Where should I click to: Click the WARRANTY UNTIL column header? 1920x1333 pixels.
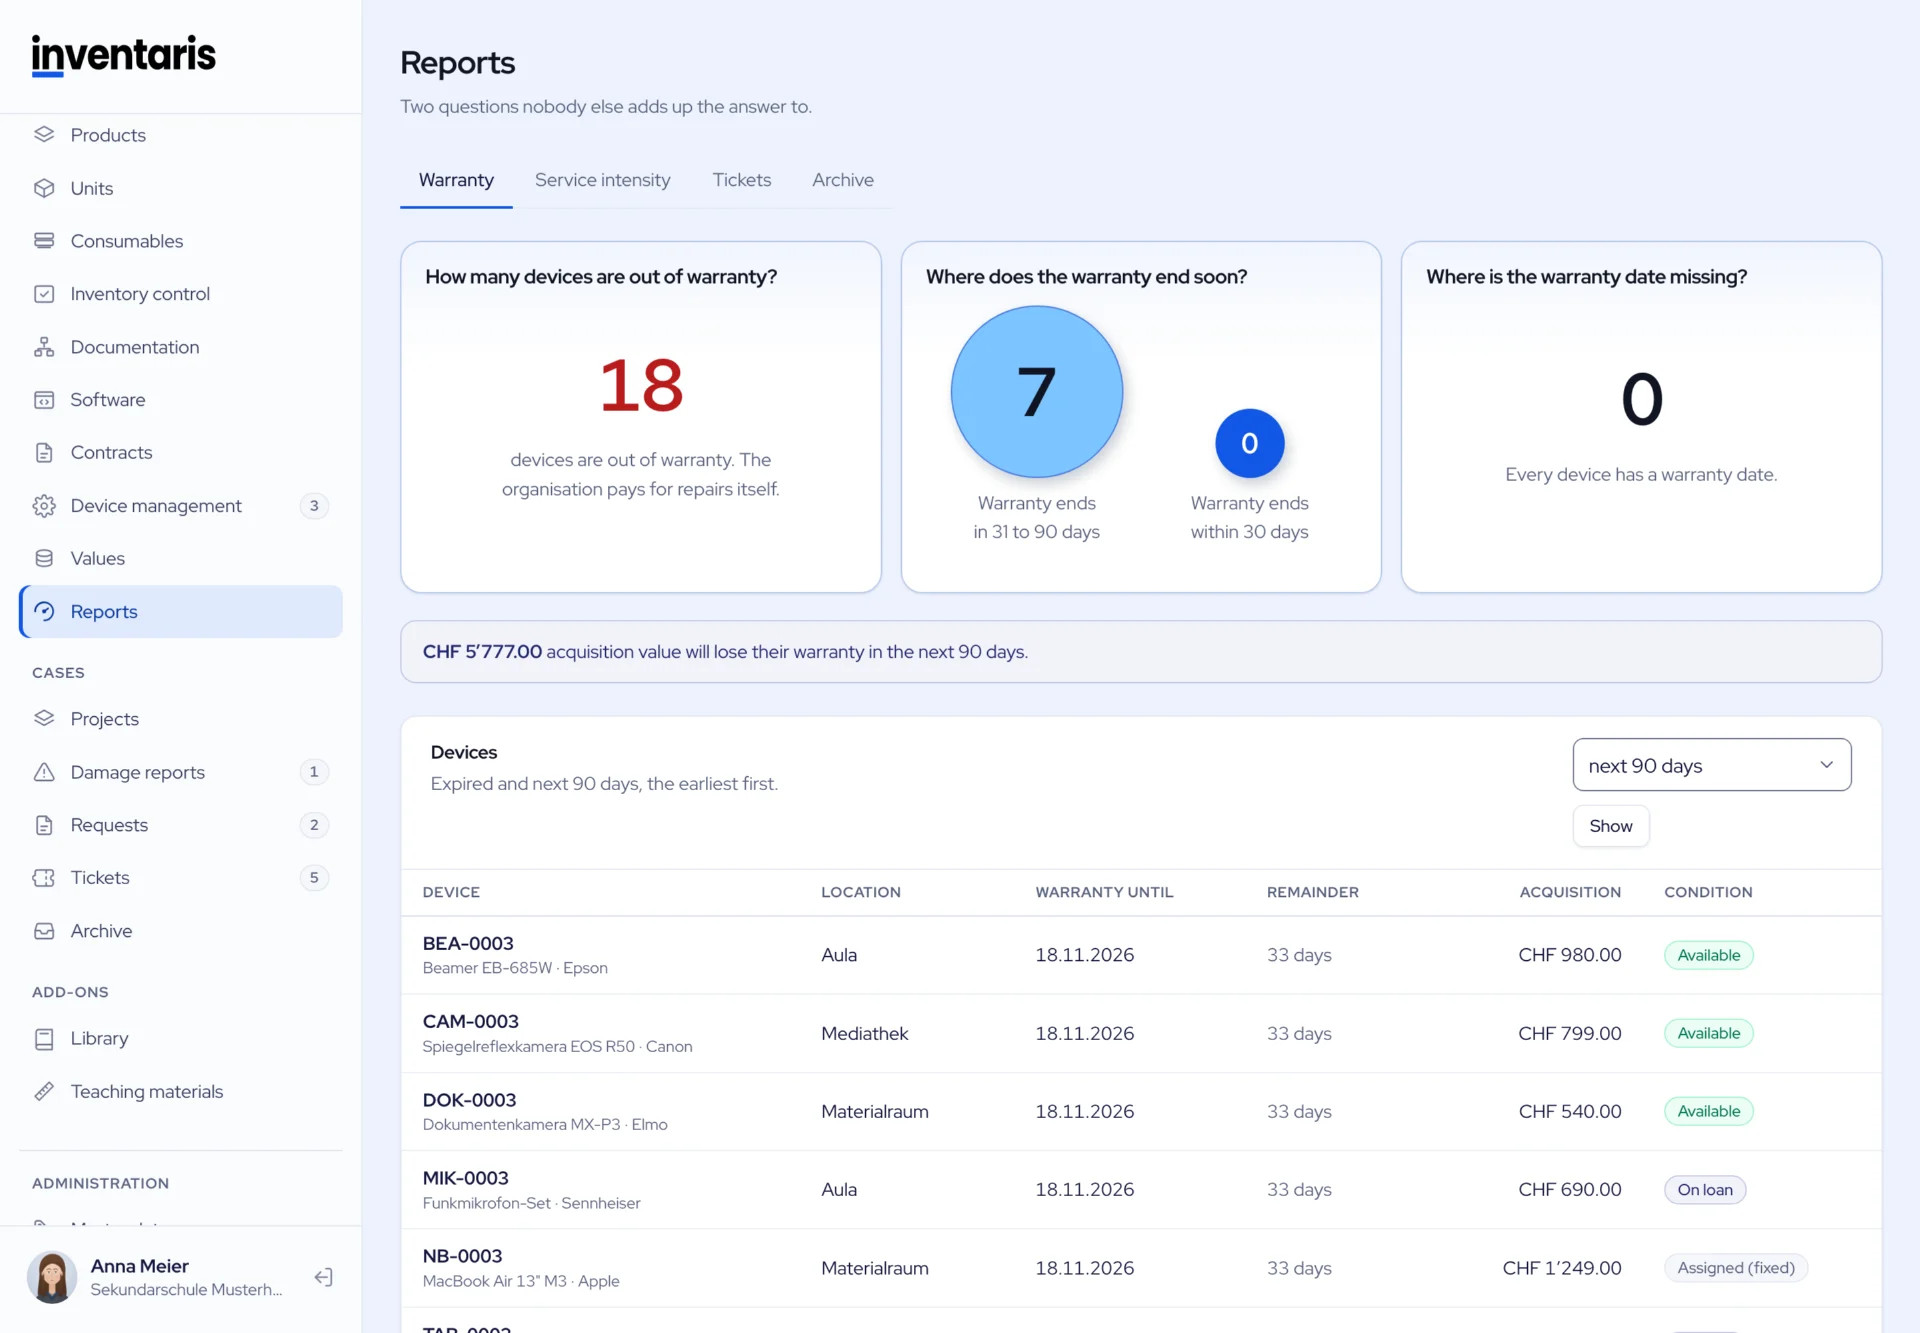[1104, 892]
